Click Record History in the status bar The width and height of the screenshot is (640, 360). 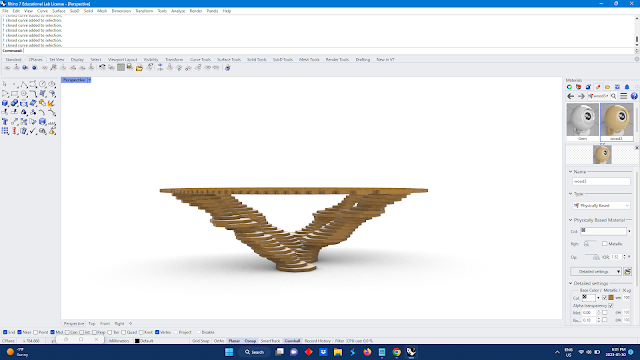point(317,341)
